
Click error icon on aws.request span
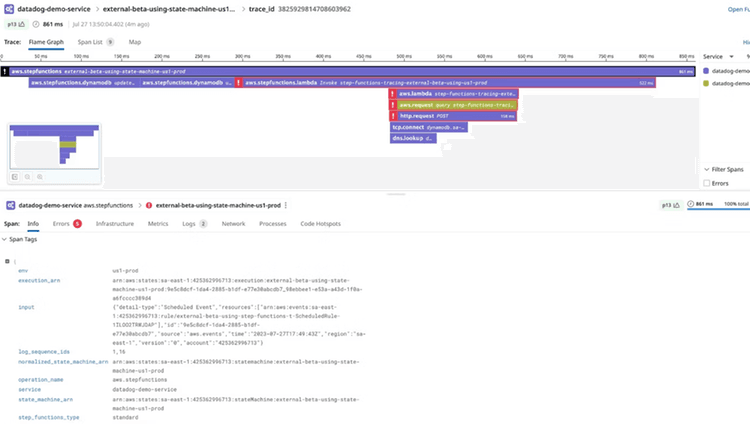393,105
